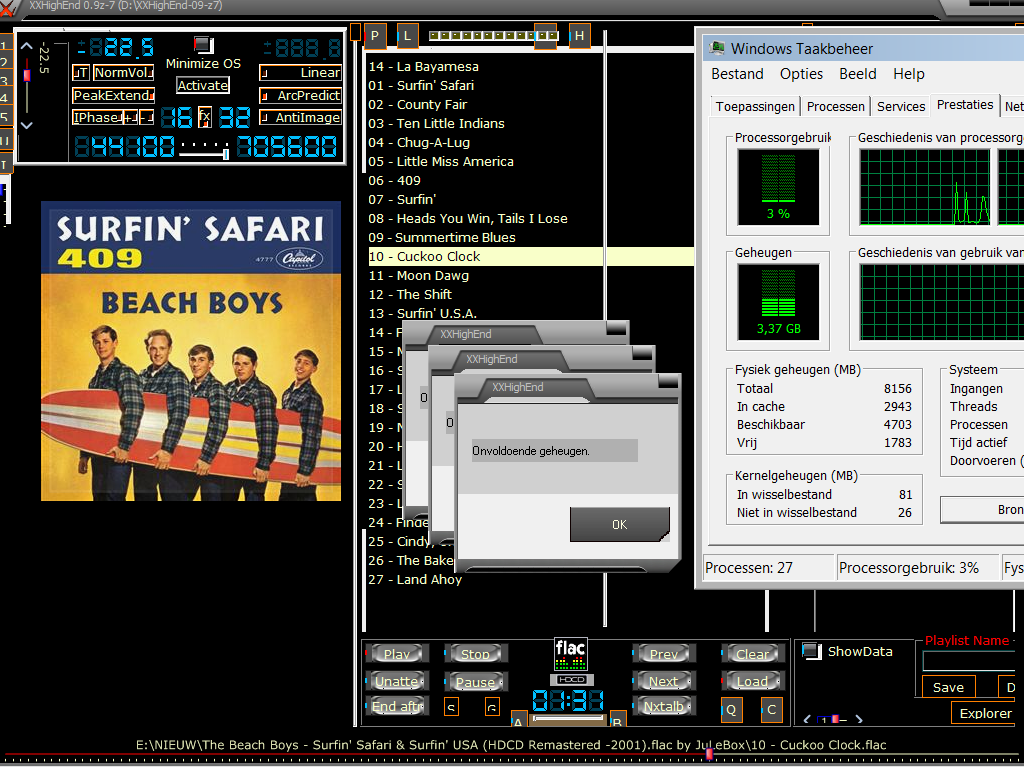
Task: Select the Prestaties tab
Action: pyautogui.click(x=965, y=104)
